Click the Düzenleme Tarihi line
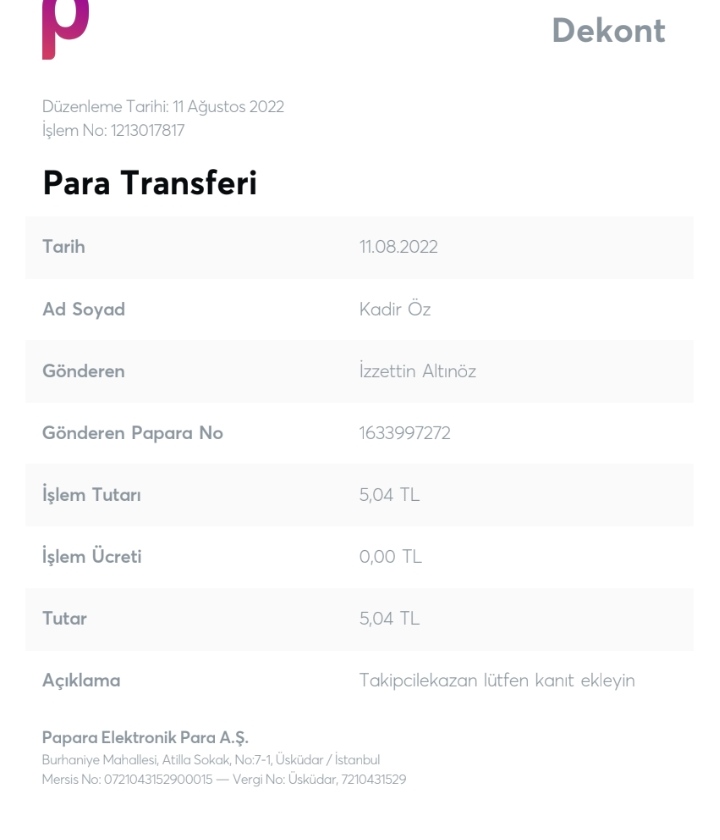 point(163,107)
